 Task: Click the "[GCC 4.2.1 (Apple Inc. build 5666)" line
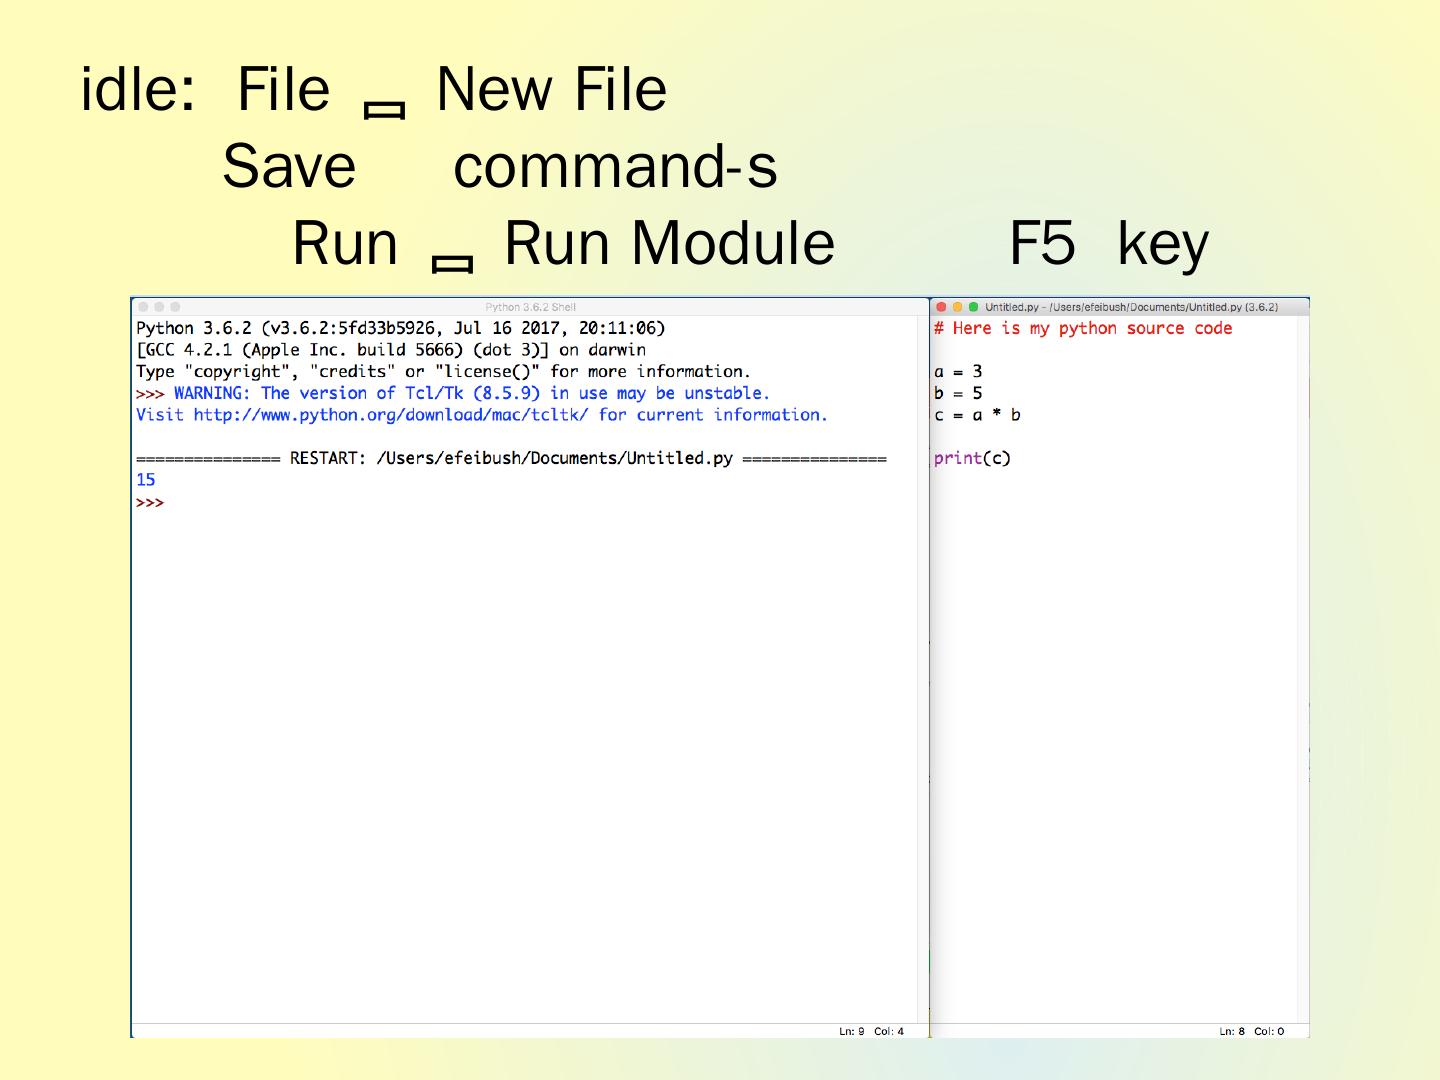pyautogui.click(x=391, y=350)
